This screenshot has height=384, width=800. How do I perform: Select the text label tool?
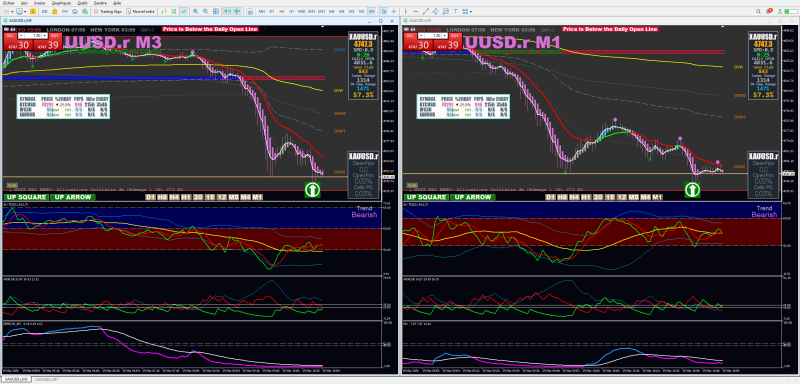pos(456,11)
